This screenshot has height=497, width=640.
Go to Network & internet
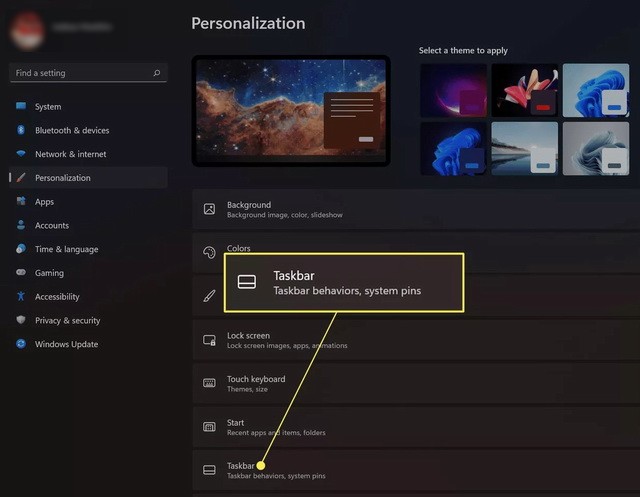[x=88, y=154]
